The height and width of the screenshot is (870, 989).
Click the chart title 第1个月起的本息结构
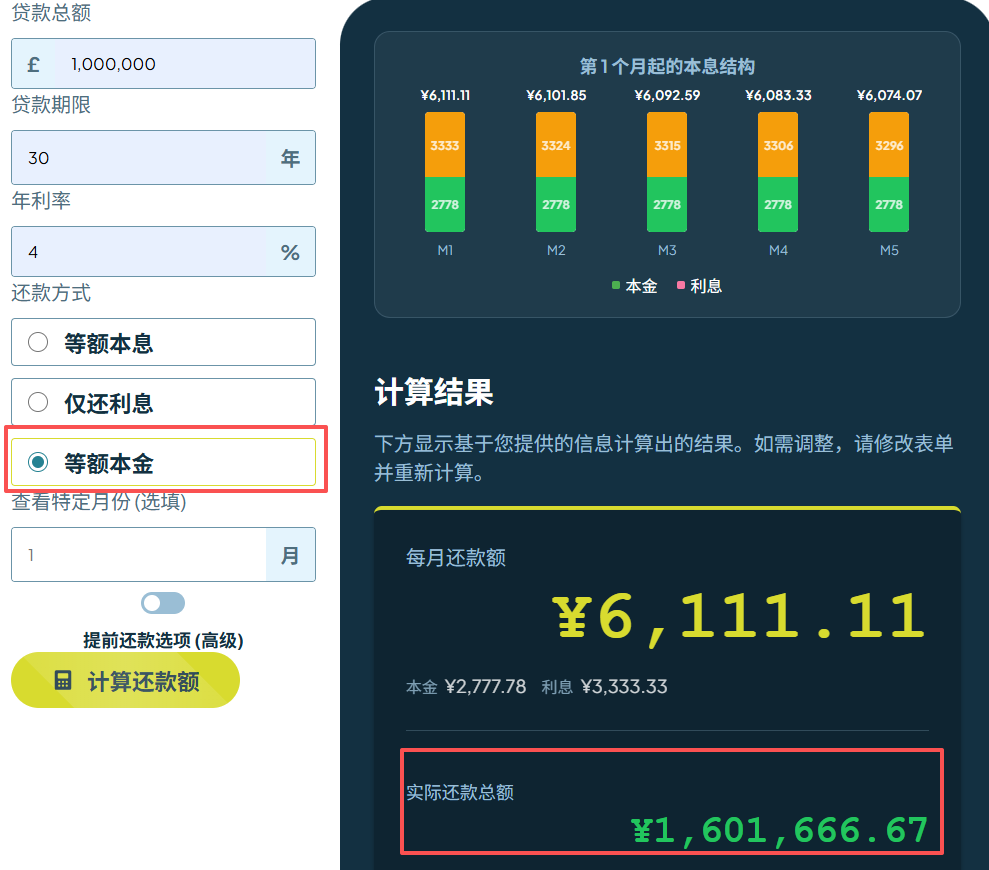click(x=666, y=66)
